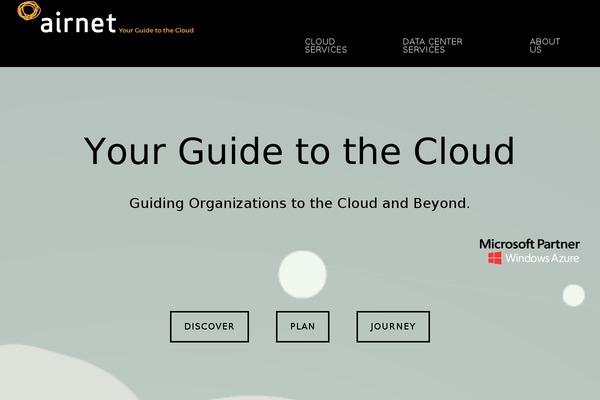
Task: Open the Cloud Services menu
Action: pyautogui.click(x=325, y=46)
